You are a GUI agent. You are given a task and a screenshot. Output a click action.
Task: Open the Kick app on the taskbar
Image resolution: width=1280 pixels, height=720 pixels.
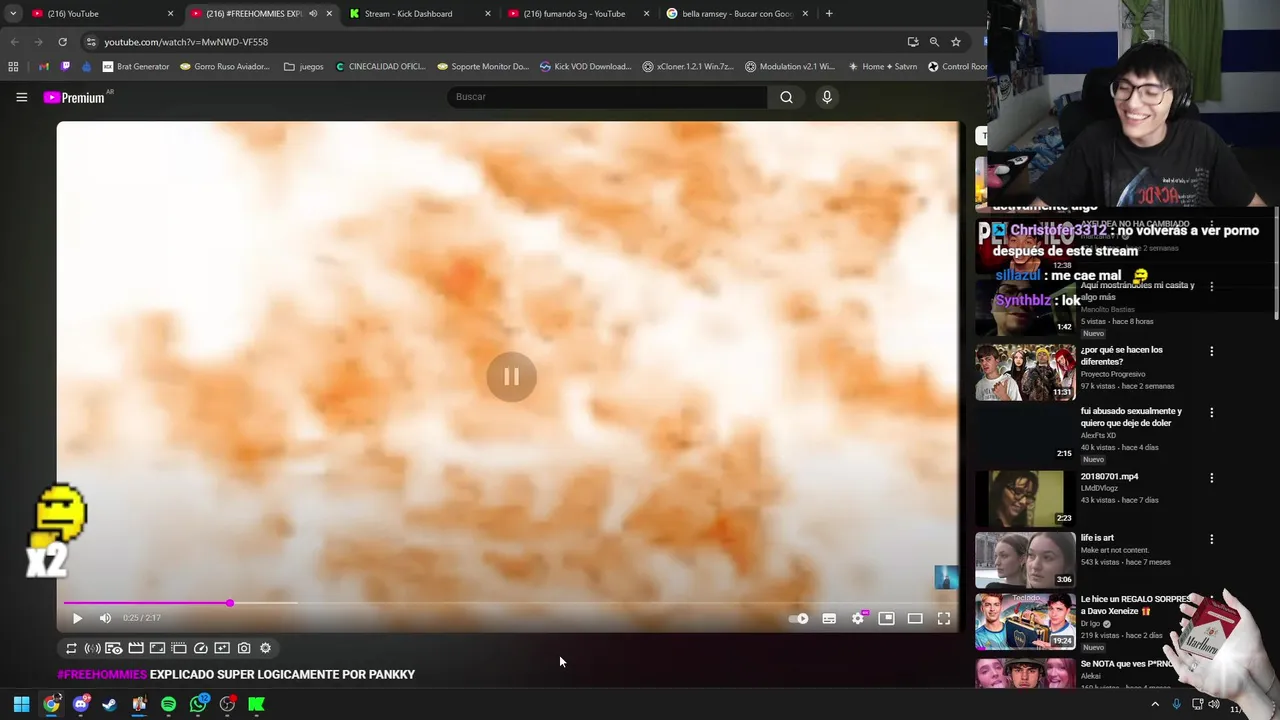pos(257,704)
